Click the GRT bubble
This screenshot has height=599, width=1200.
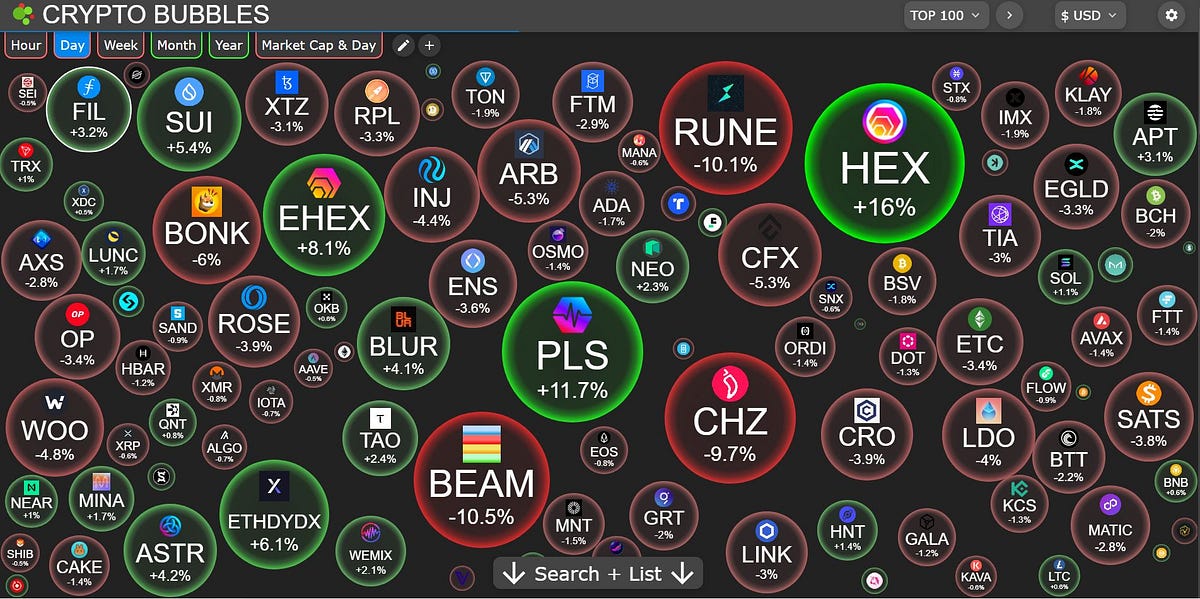664,514
